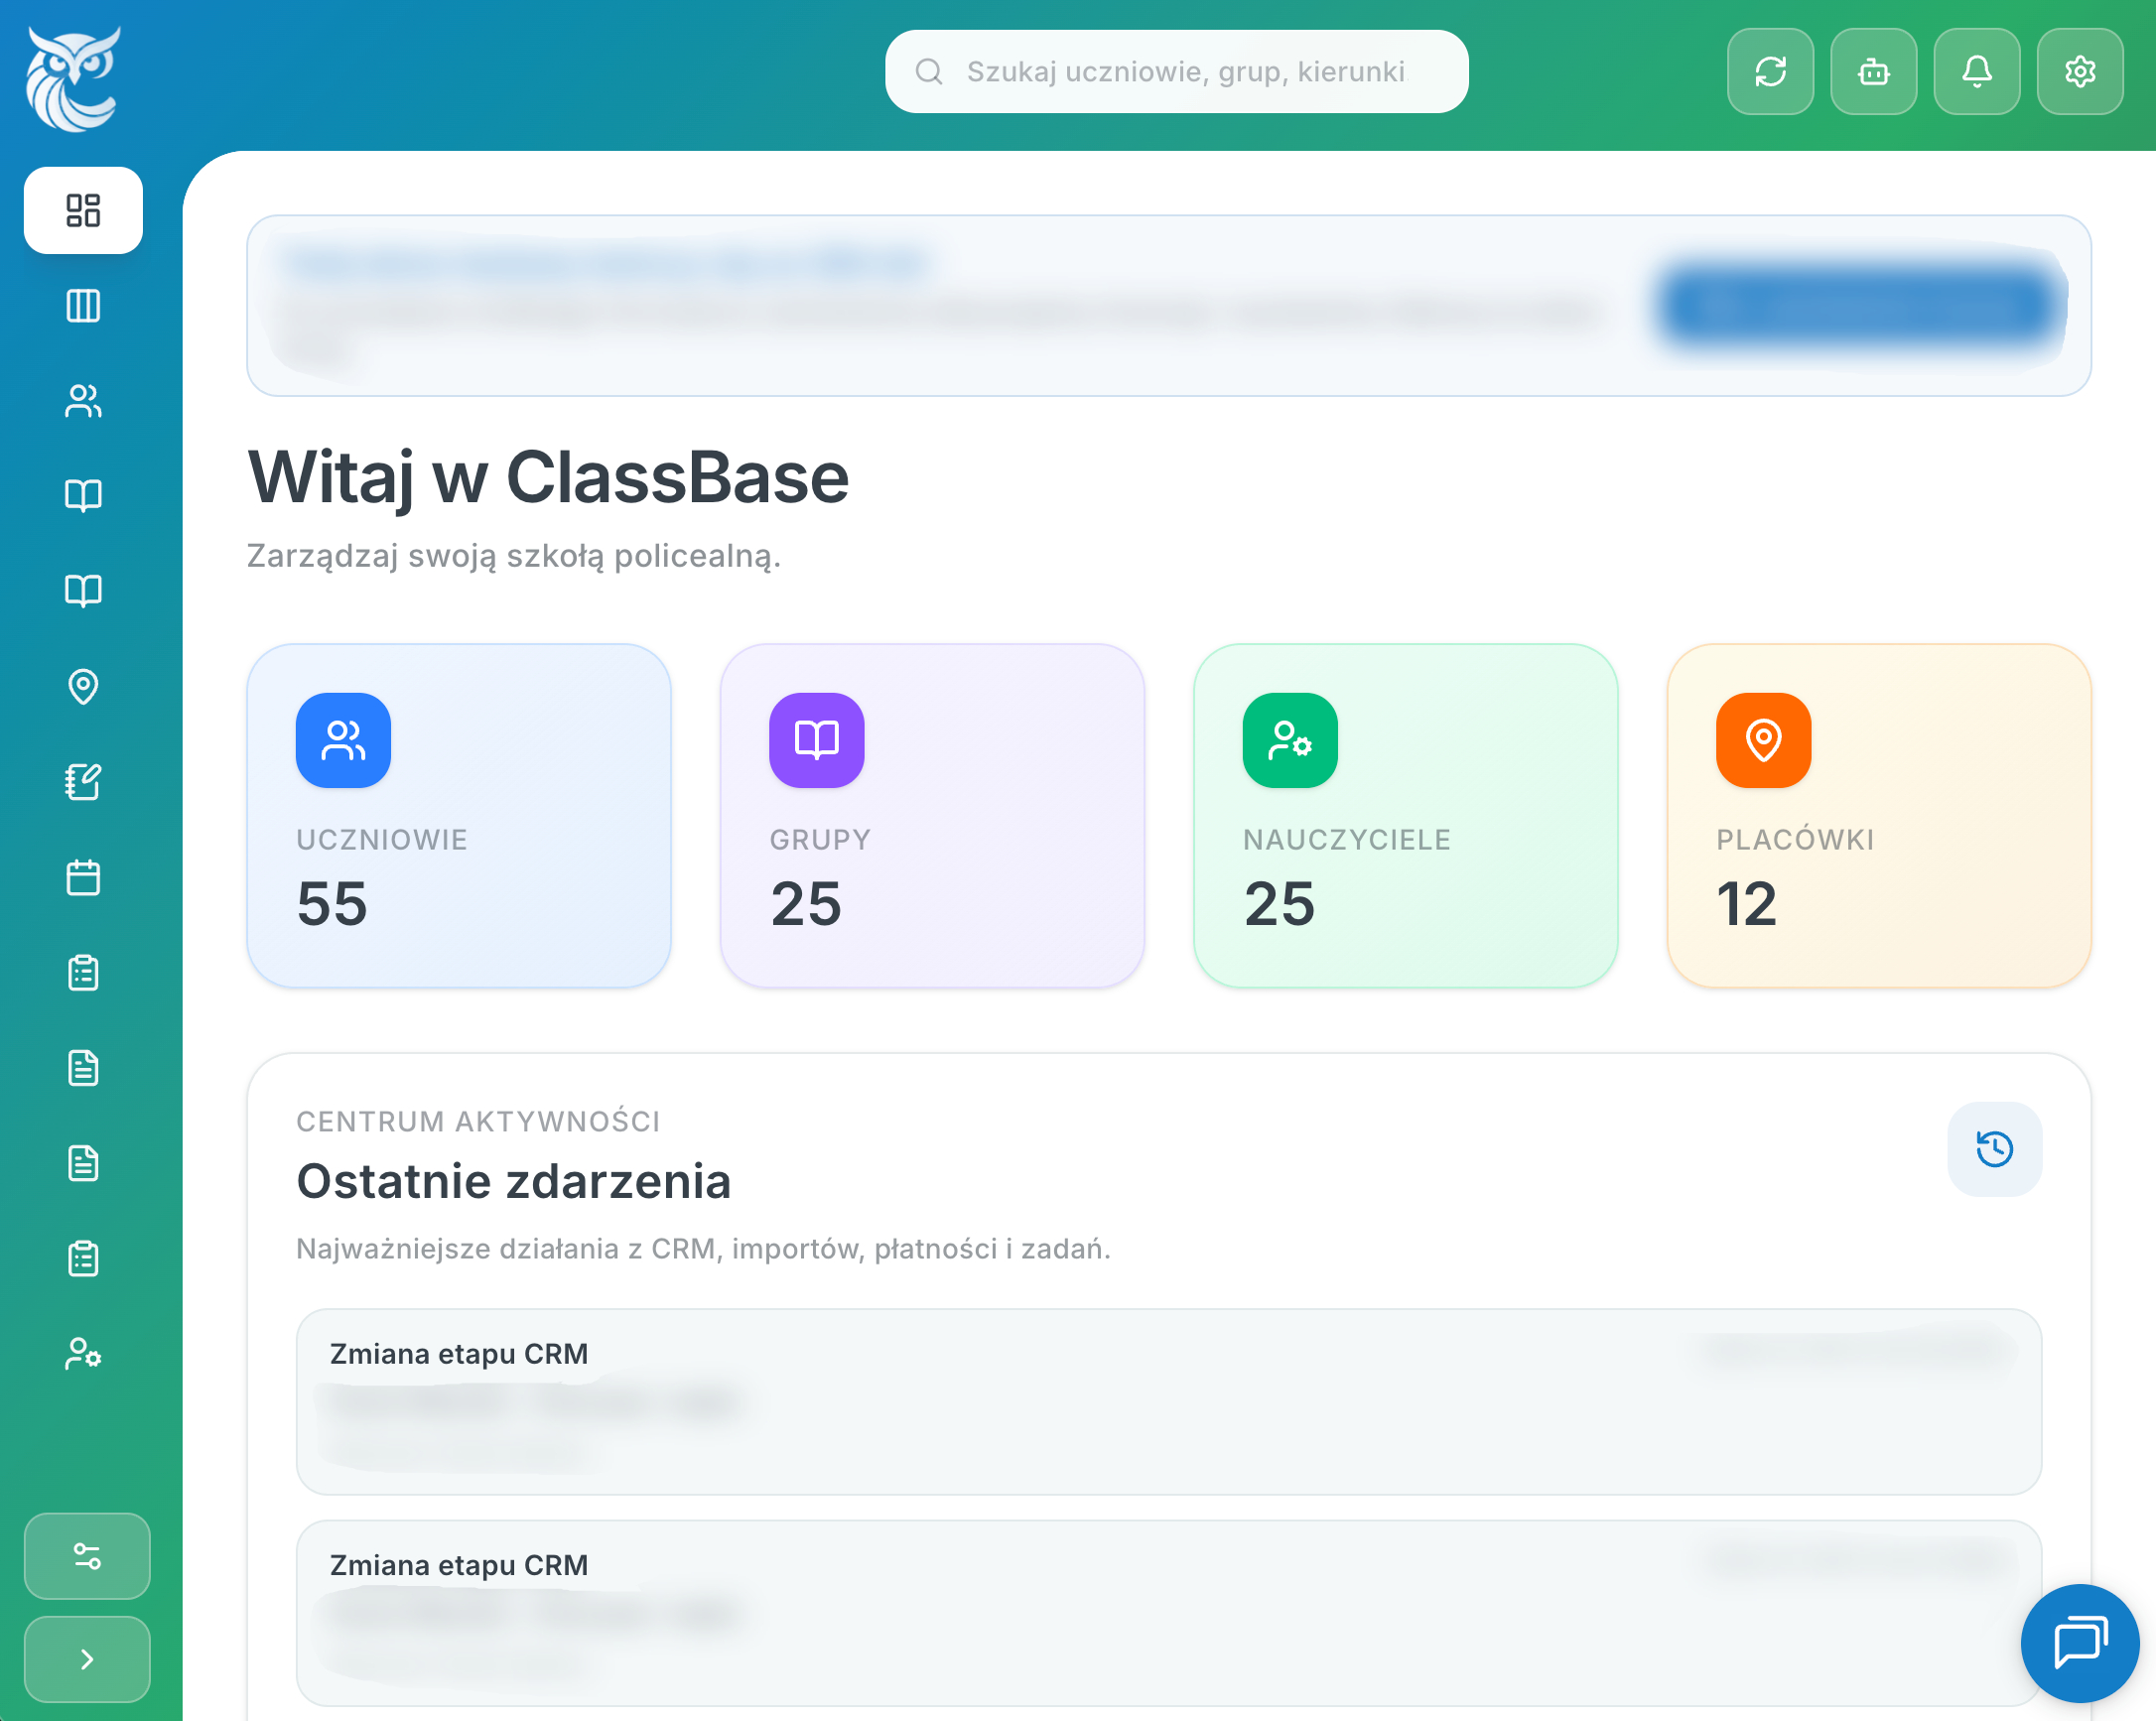Open the map pin locations sidebar icon
Viewport: 2156px width, 1721px height.
(83, 687)
